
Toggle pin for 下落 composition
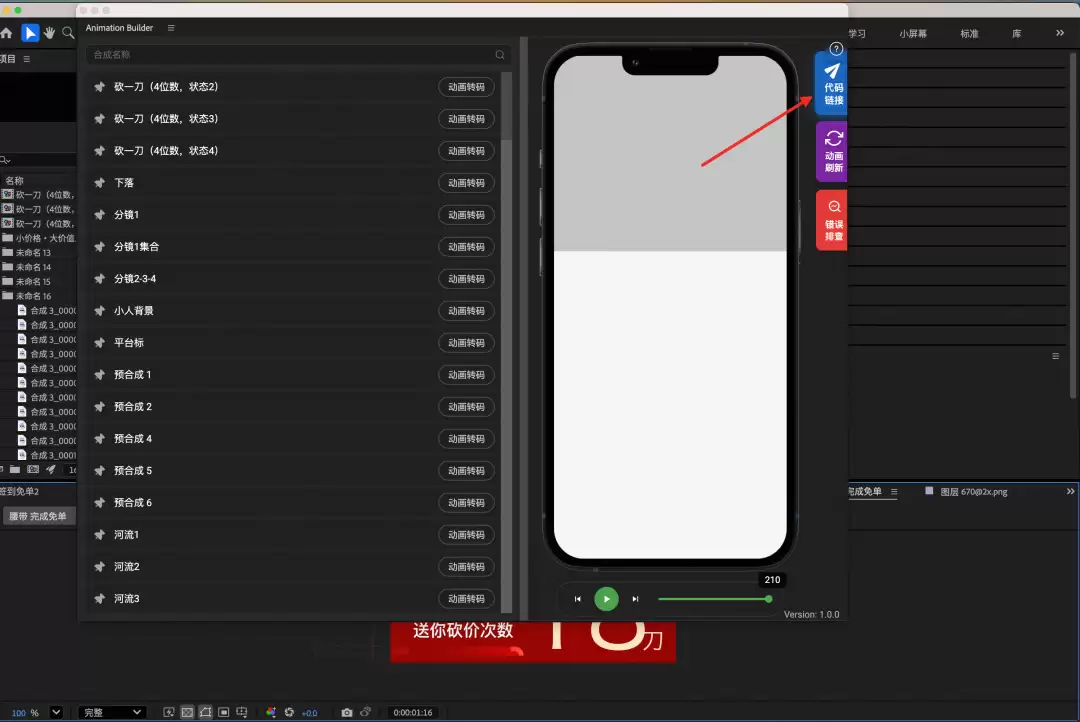100,183
